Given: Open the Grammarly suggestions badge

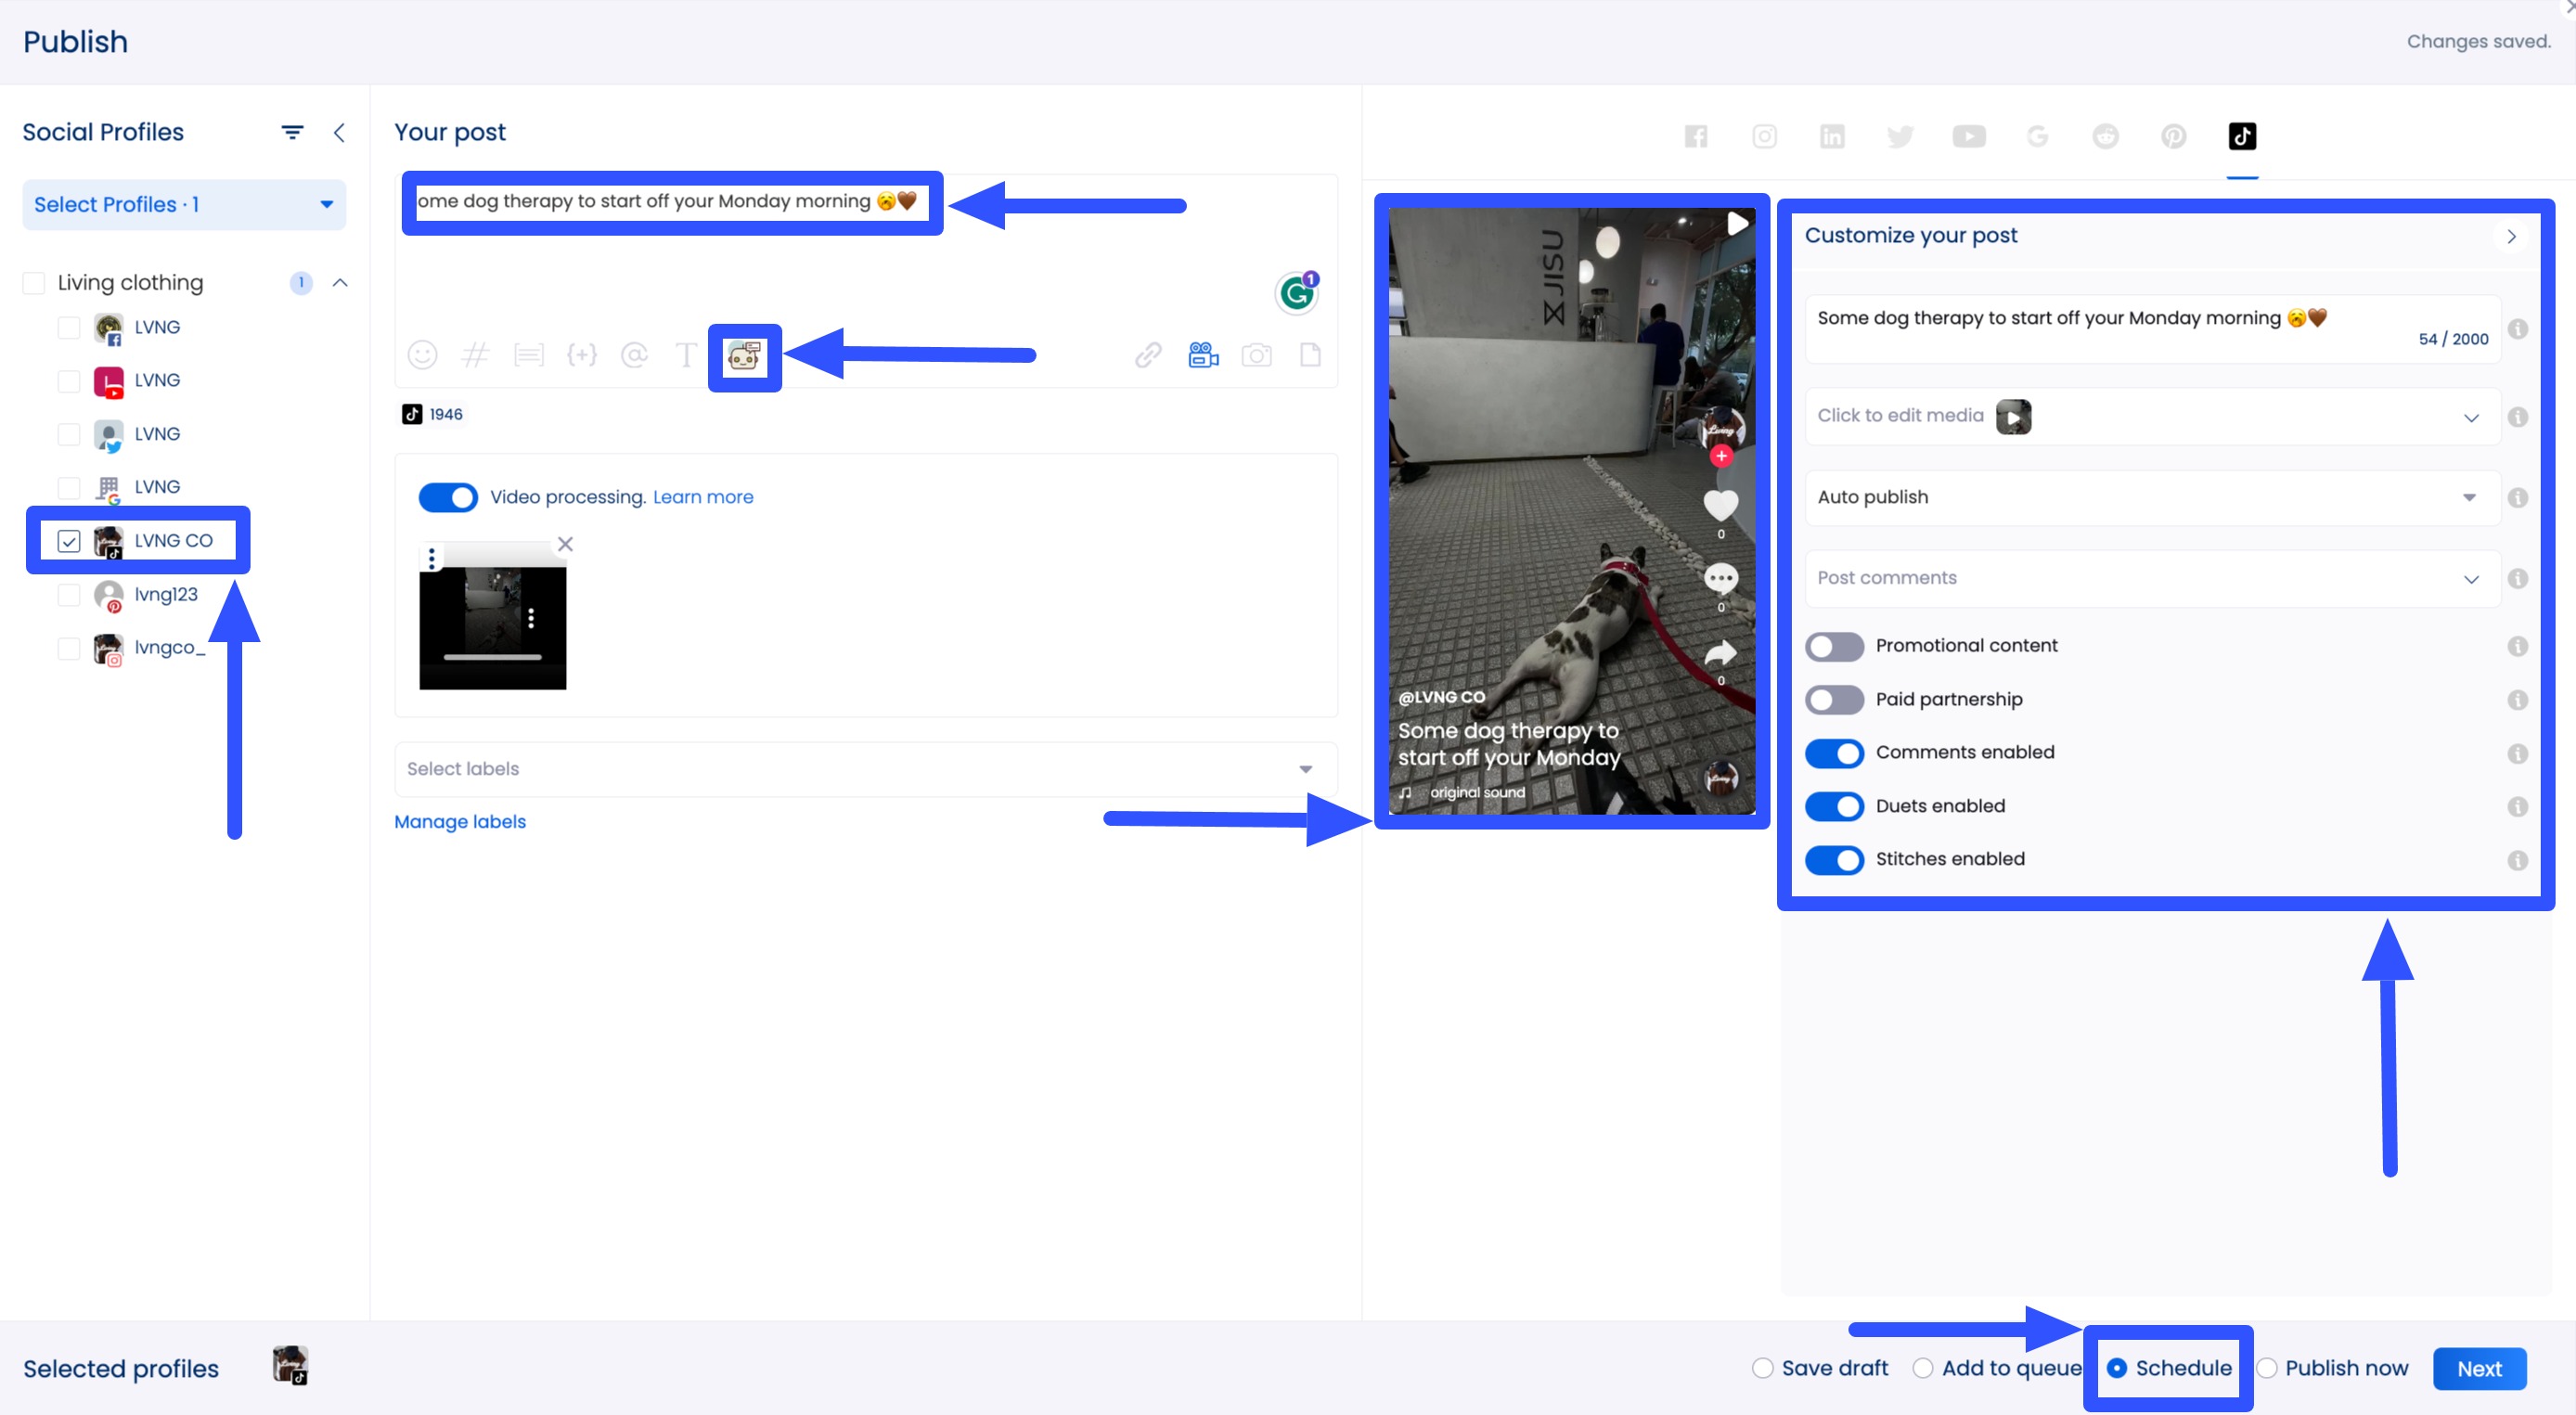Looking at the screenshot, I should pyautogui.click(x=1297, y=293).
